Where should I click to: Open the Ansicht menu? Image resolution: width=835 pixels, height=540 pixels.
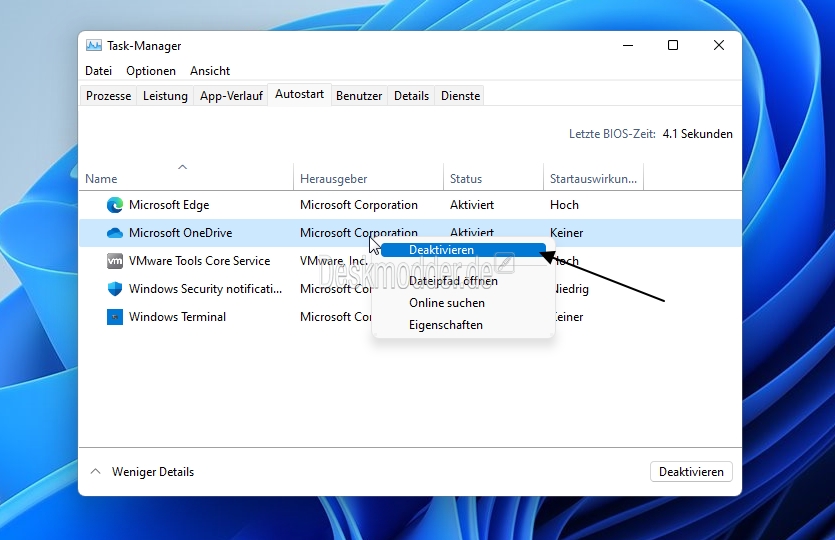210,71
